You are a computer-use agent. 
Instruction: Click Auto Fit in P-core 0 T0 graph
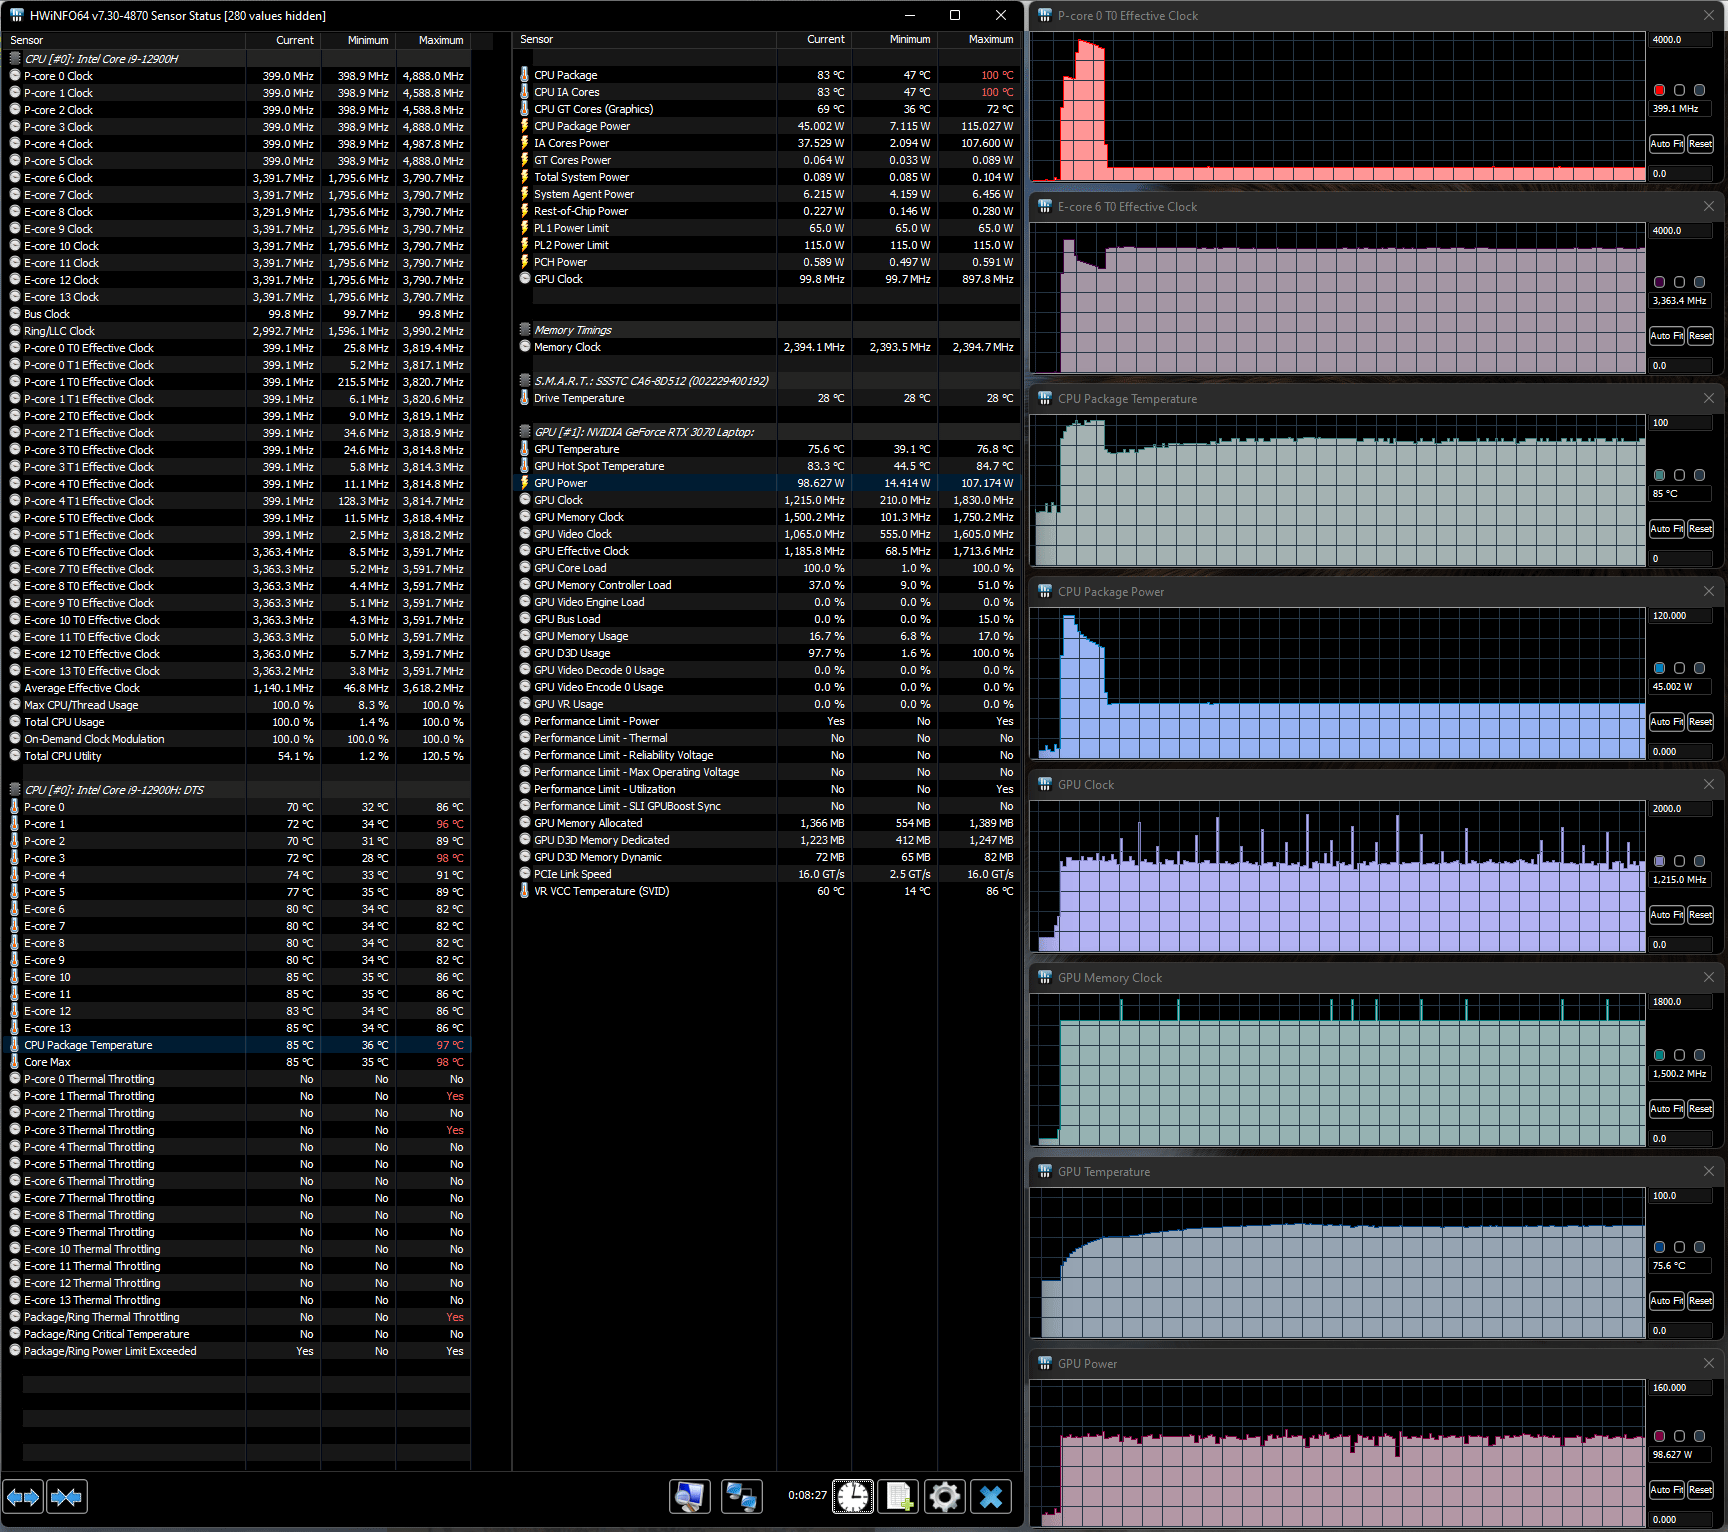[1666, 144]
